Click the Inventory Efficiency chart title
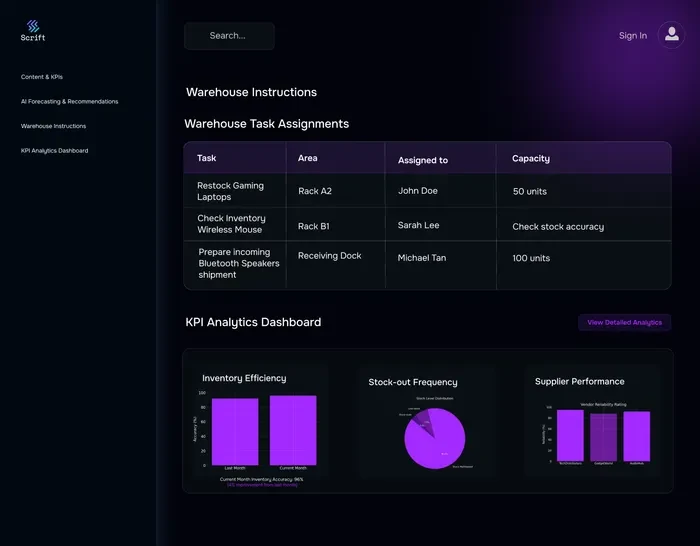Screen dimensions: 700x546 click(244, 378)
